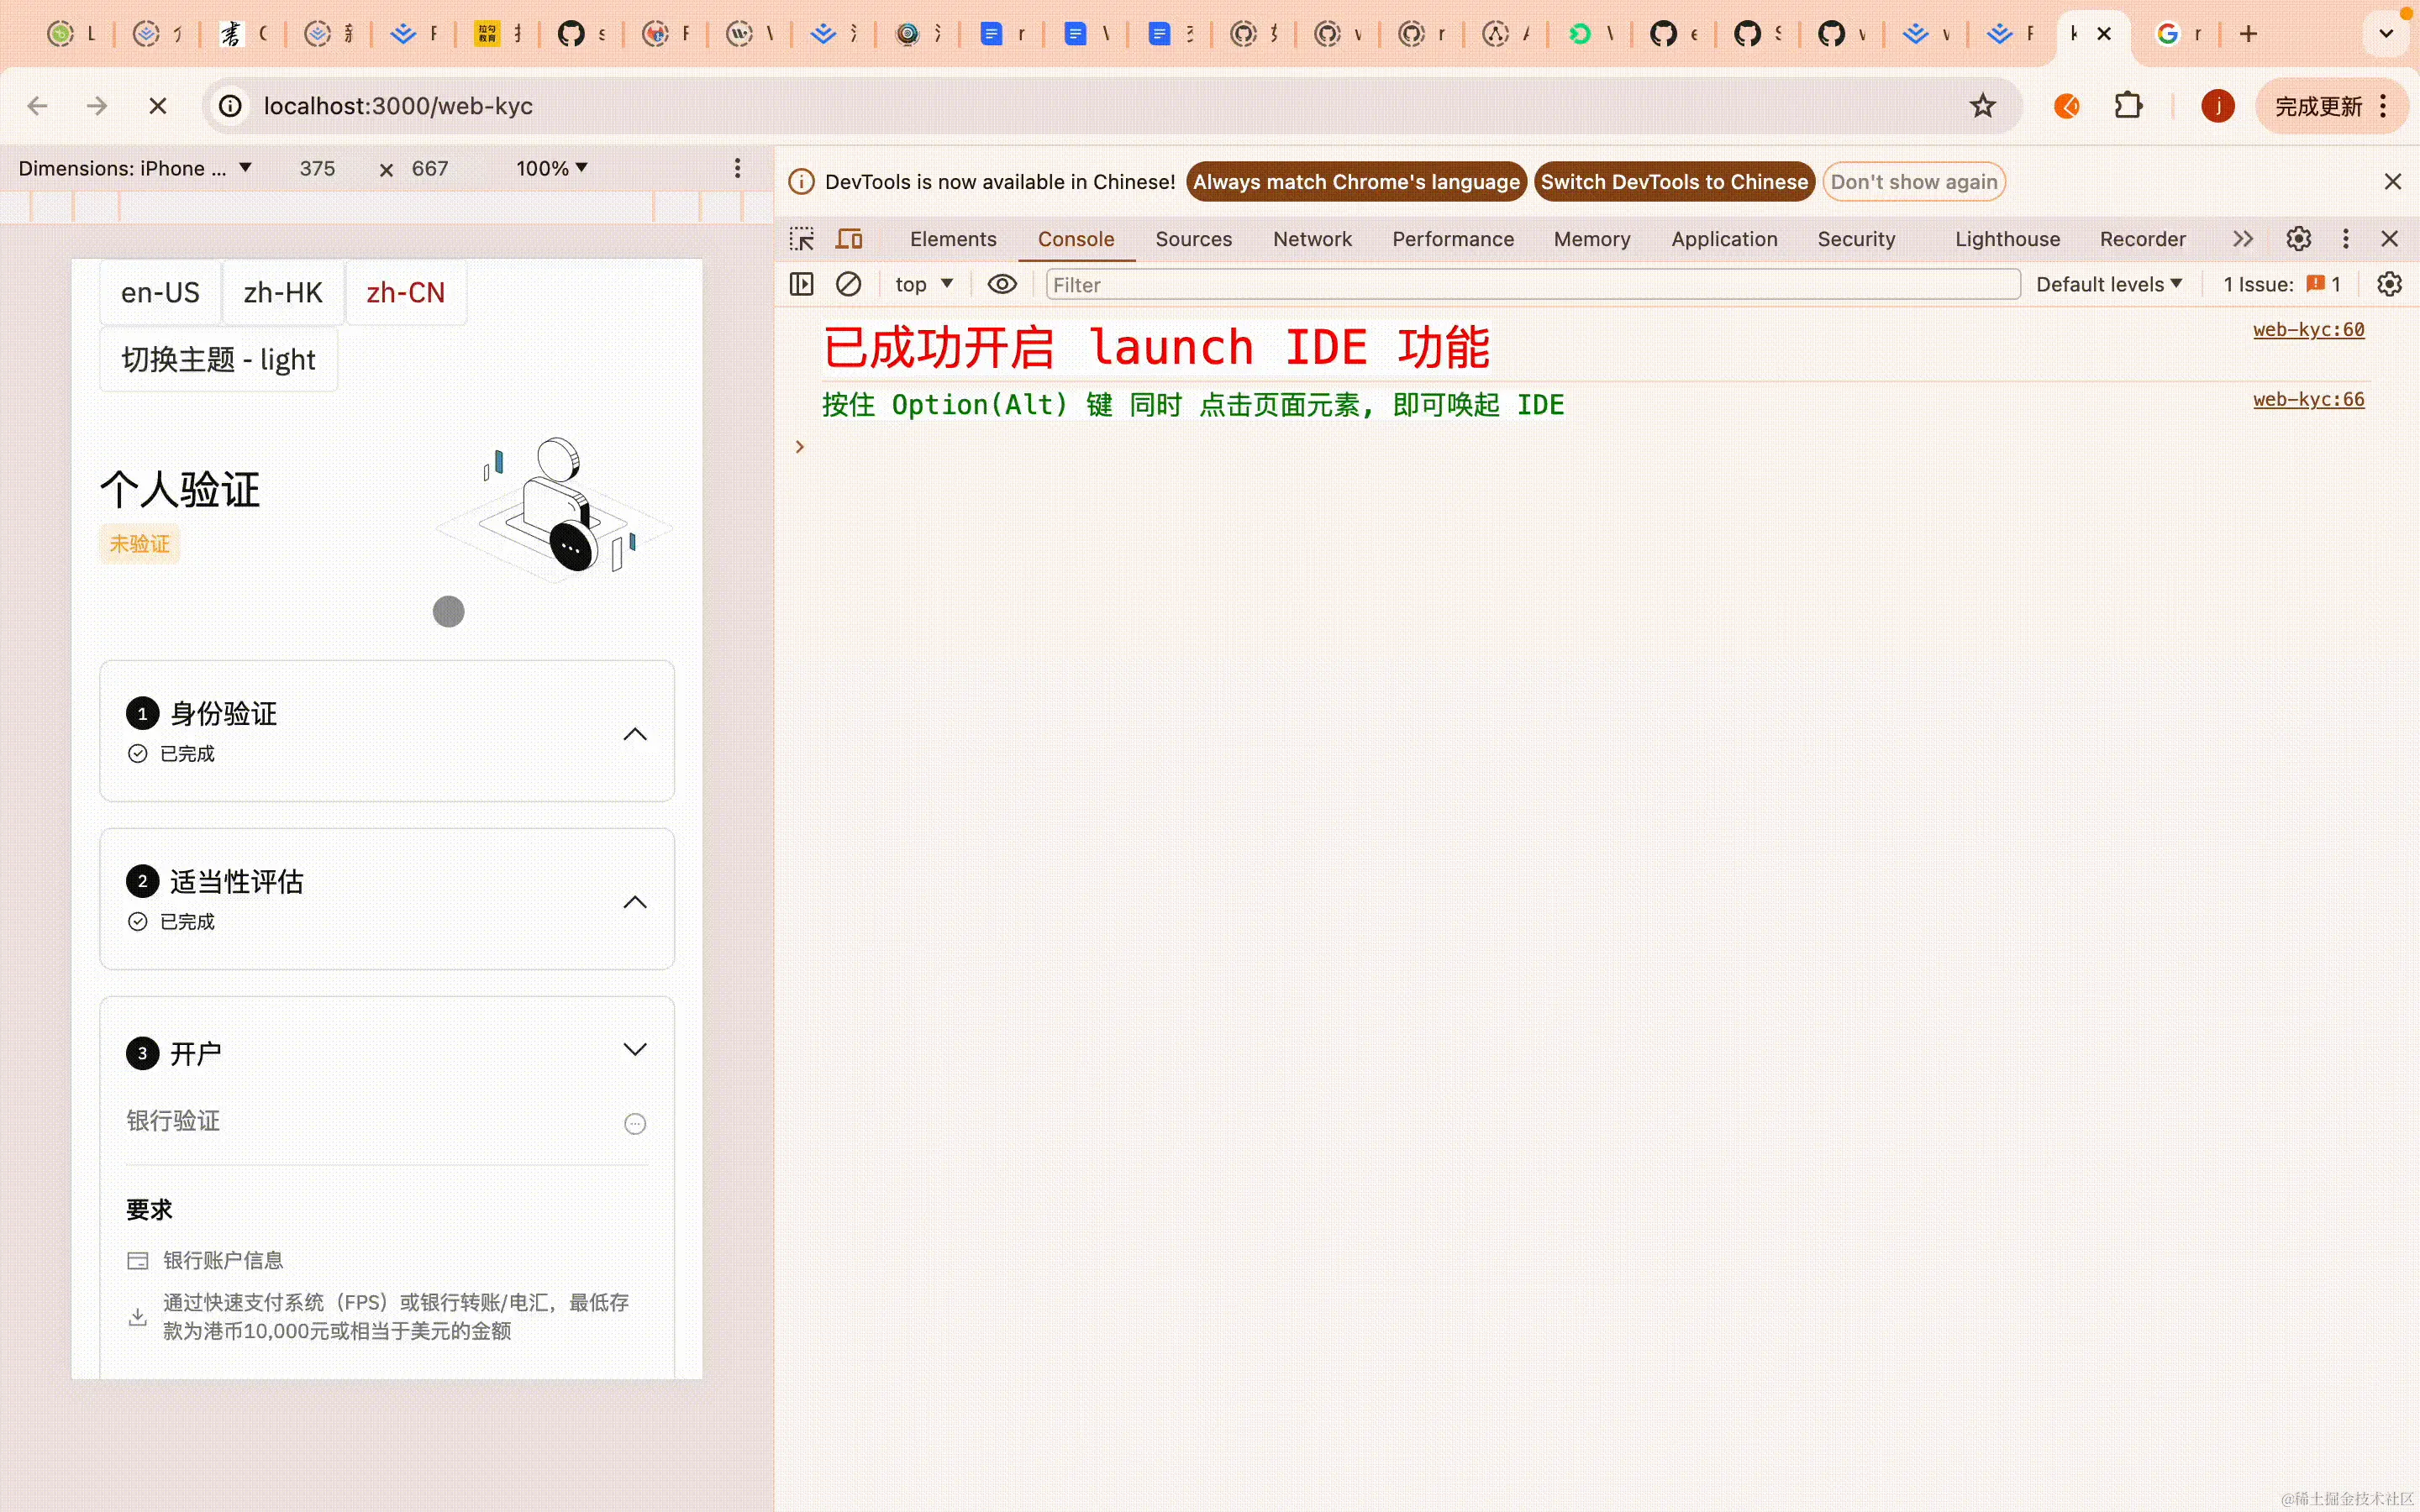Open console settings on the right
Viewport: 2420px width, 1512px height.
click(x=2390, y=284)
